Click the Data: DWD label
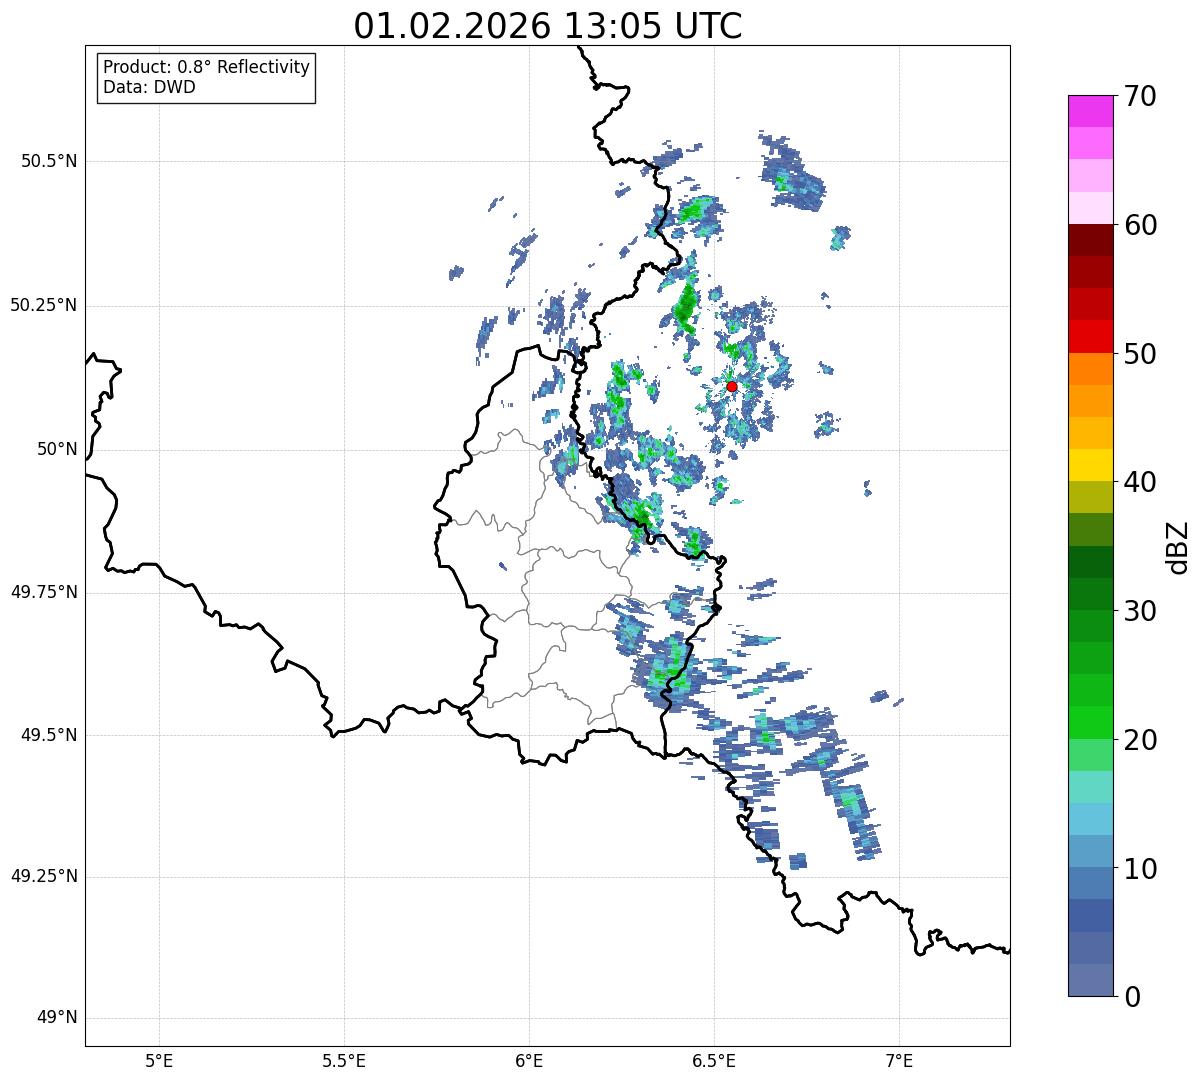 pyautogui.click(x=149, y=87)
